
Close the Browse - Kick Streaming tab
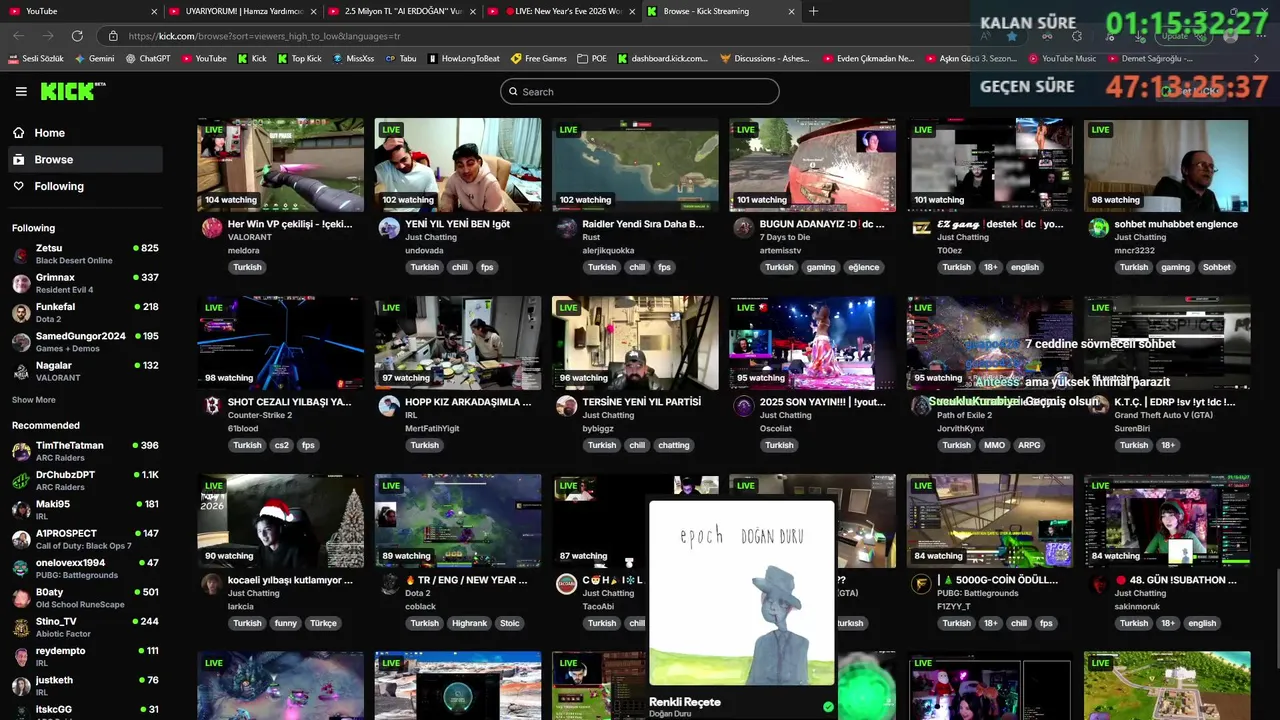791,12
